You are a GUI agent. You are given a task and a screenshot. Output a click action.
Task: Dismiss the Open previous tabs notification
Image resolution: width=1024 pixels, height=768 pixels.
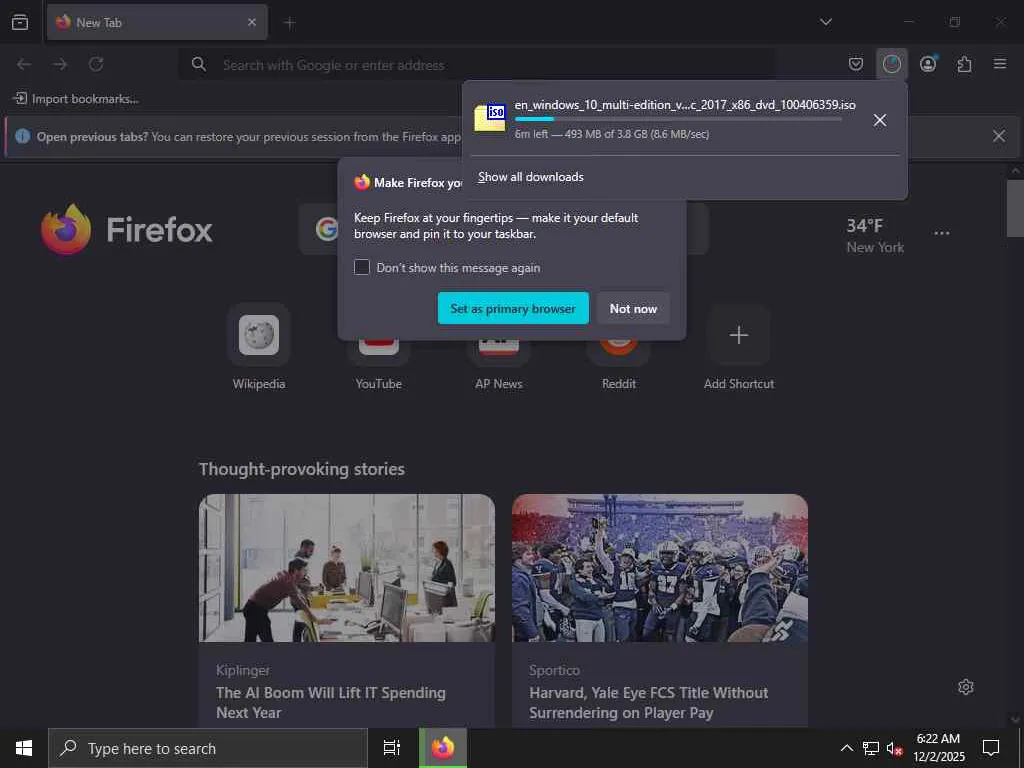999,136
